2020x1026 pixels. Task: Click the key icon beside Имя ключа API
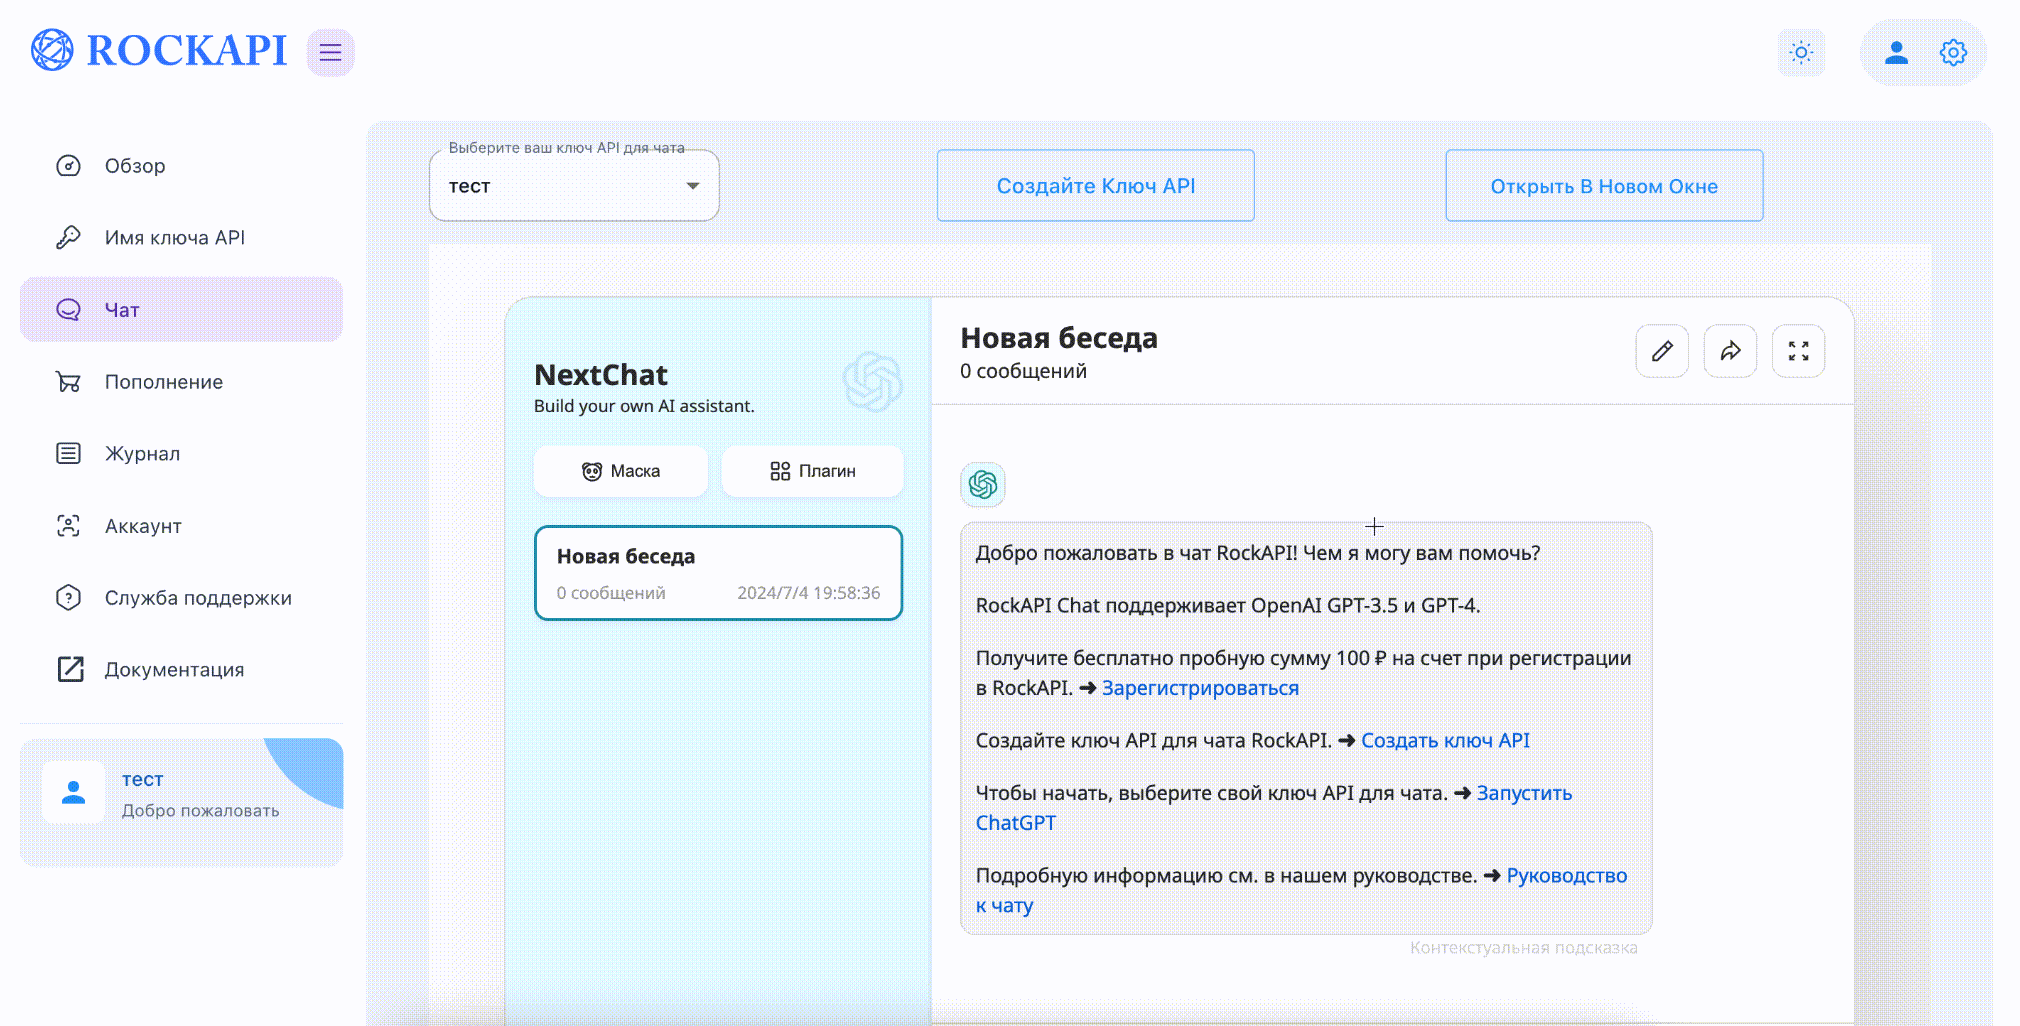click(x=68, y=238)
